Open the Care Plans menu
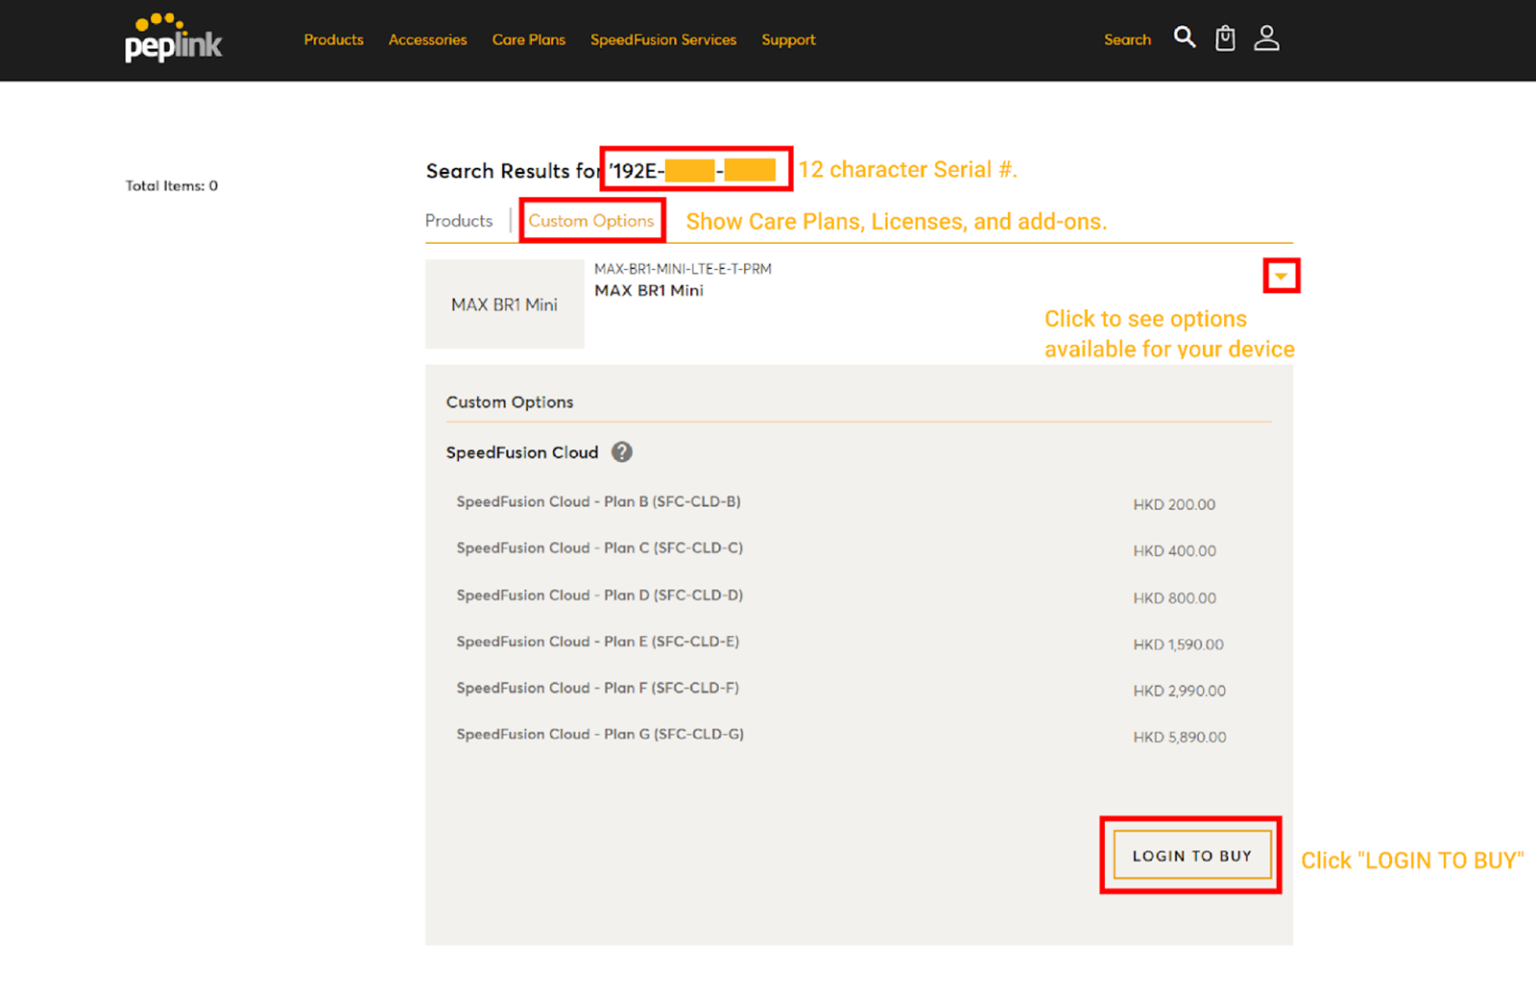 coord(528,40)
